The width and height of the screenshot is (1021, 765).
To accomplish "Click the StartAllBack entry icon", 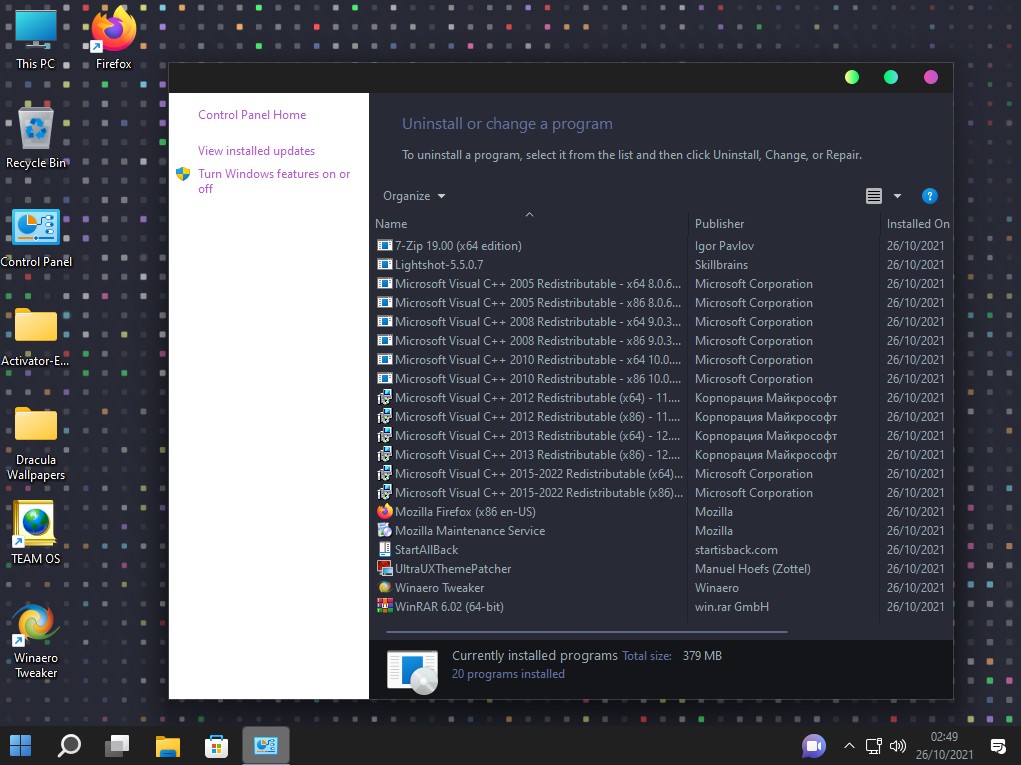I will click(385, 549).
